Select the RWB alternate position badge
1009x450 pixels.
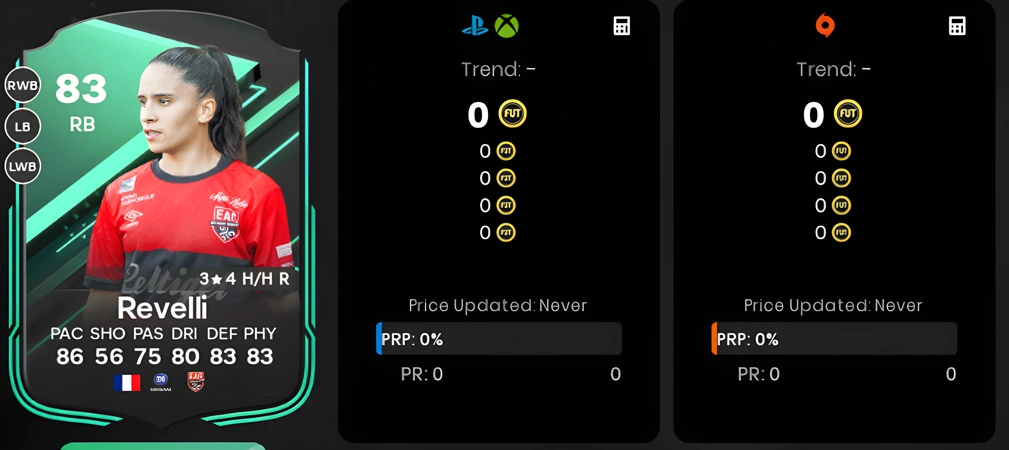[23, 86]
